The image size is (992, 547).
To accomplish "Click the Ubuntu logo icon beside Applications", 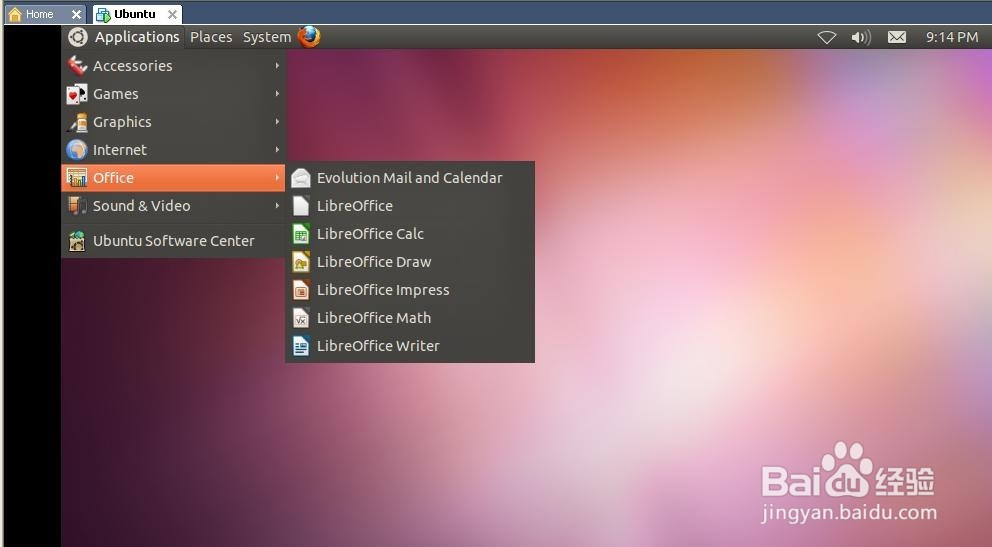I will click(78, 37).
